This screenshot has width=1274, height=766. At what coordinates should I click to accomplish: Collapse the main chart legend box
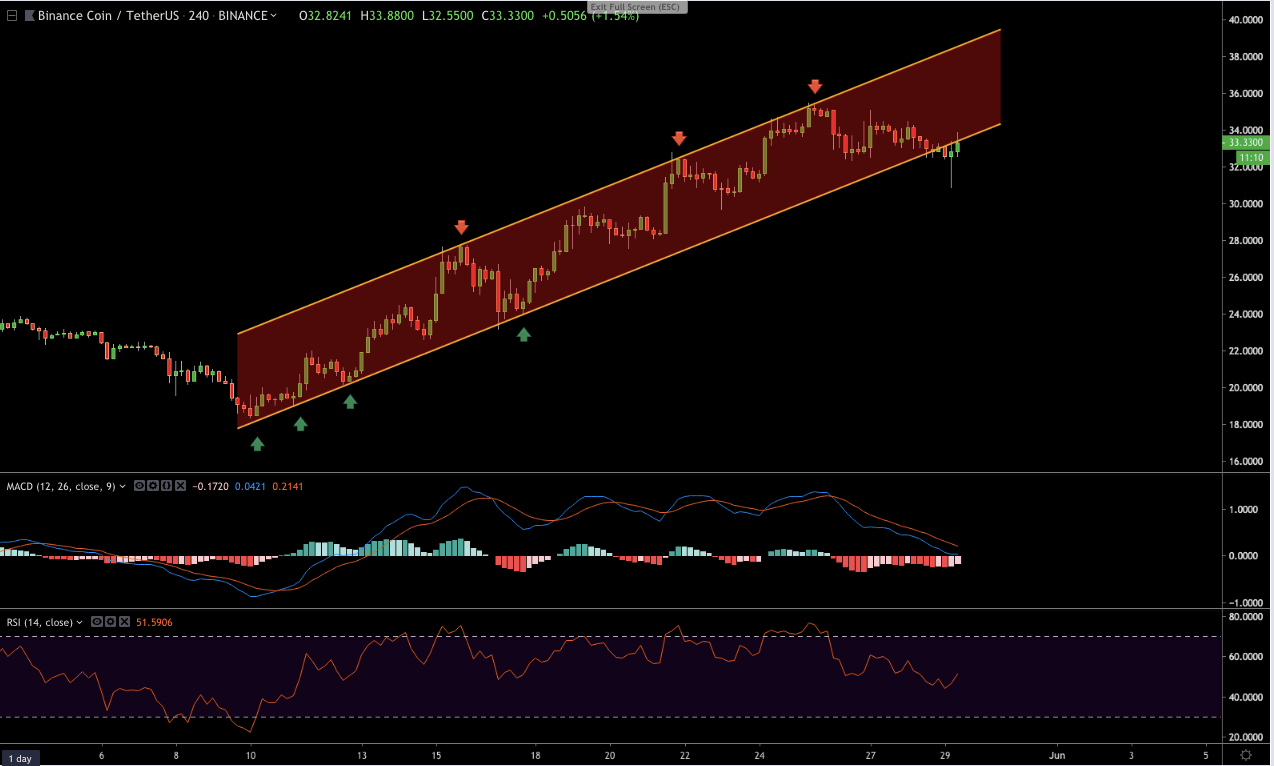(12, 16)
